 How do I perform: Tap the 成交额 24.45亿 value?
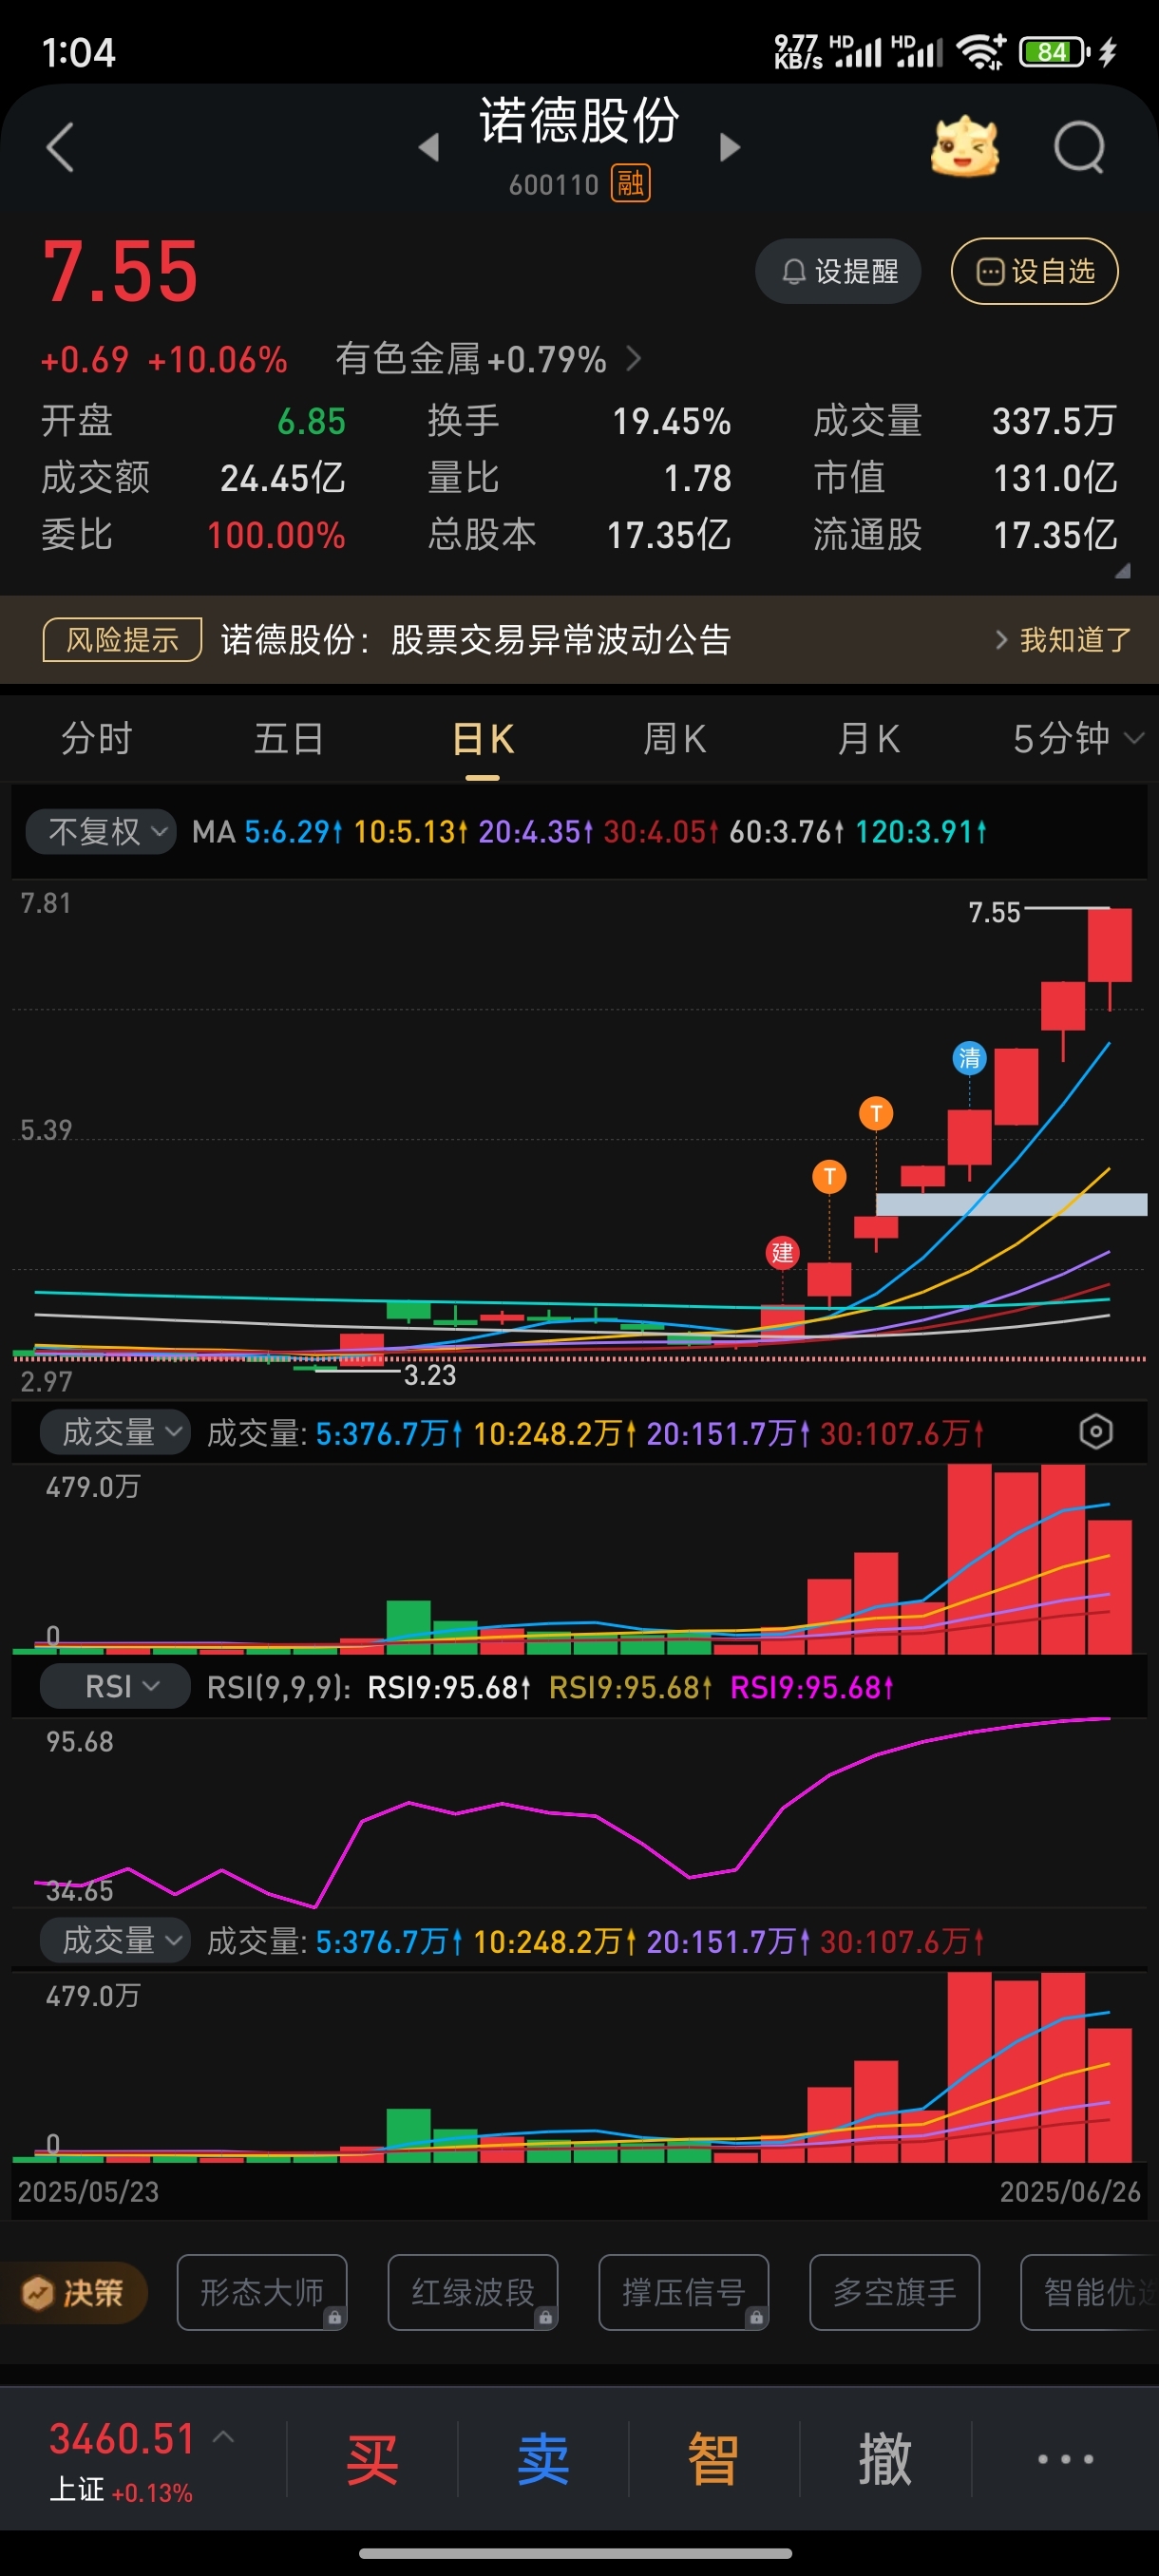283,478
